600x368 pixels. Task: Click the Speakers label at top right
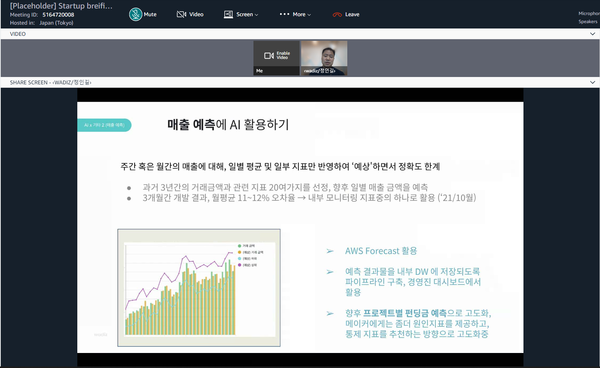(x=588, y=21)
